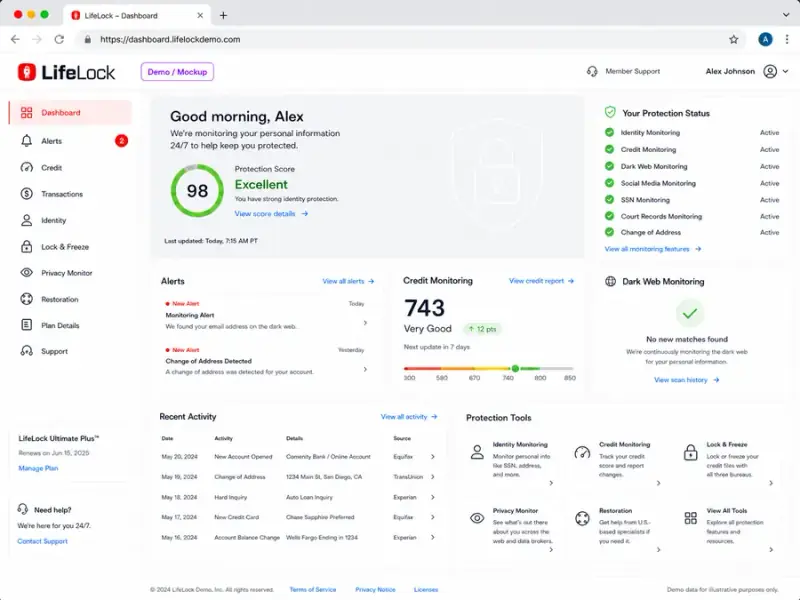The height and width of the screenshot is (600, 800).
Task: Click the Member Support headset icon
Action: (x=592, y=71)
